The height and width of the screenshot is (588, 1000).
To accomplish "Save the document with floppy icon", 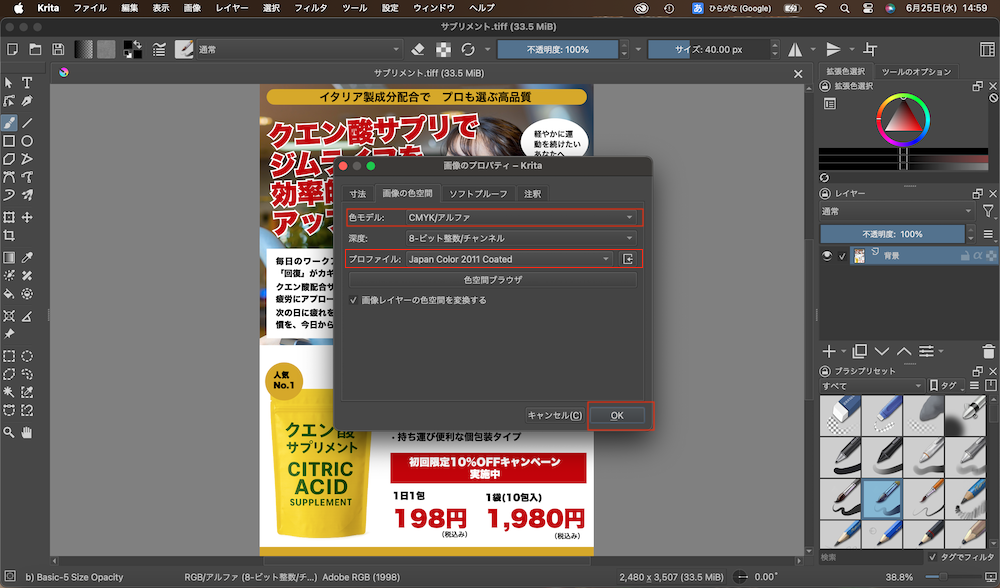I will (x=58, y=49).
